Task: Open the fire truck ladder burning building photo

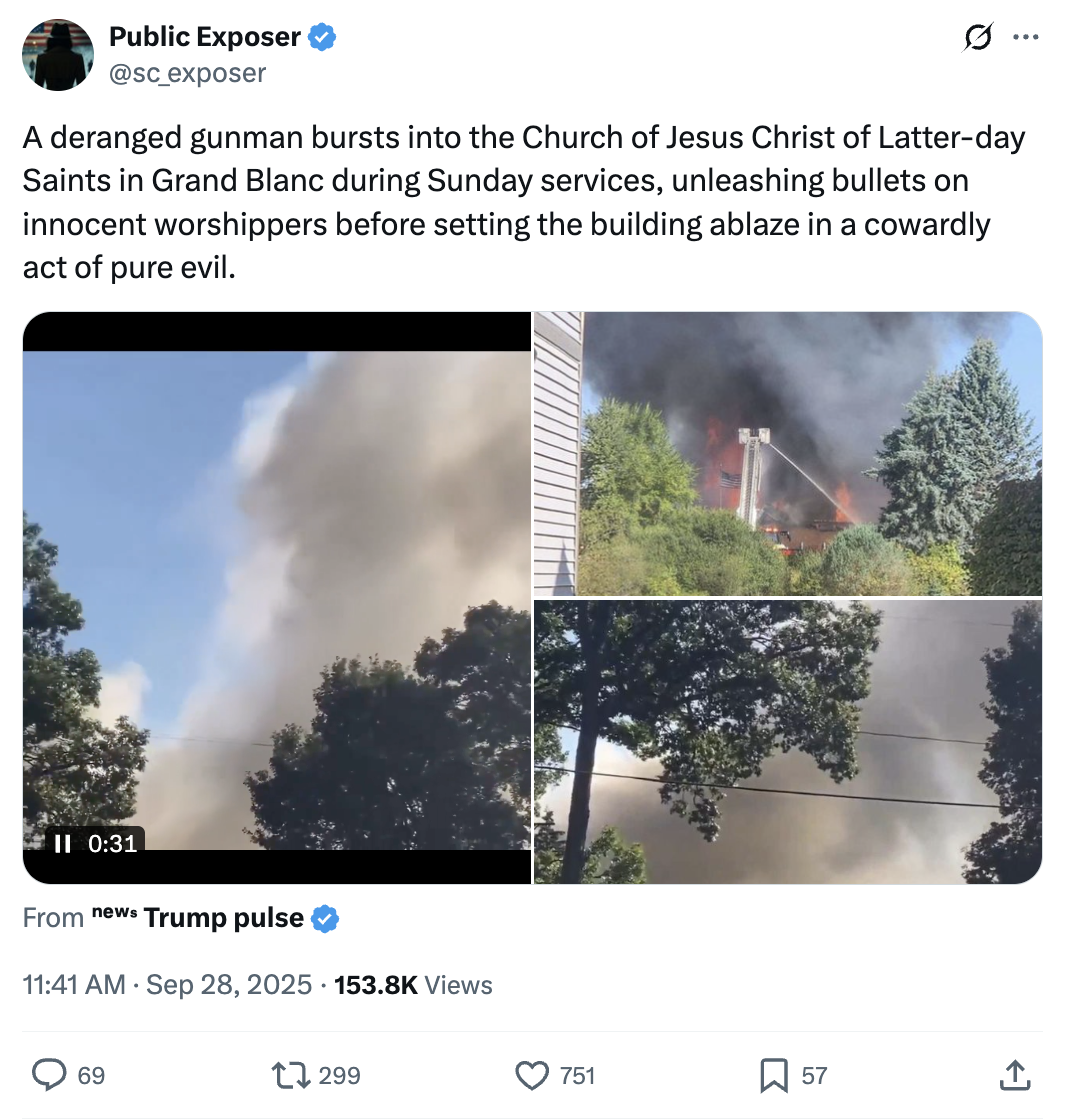Action: coord(788,453)
